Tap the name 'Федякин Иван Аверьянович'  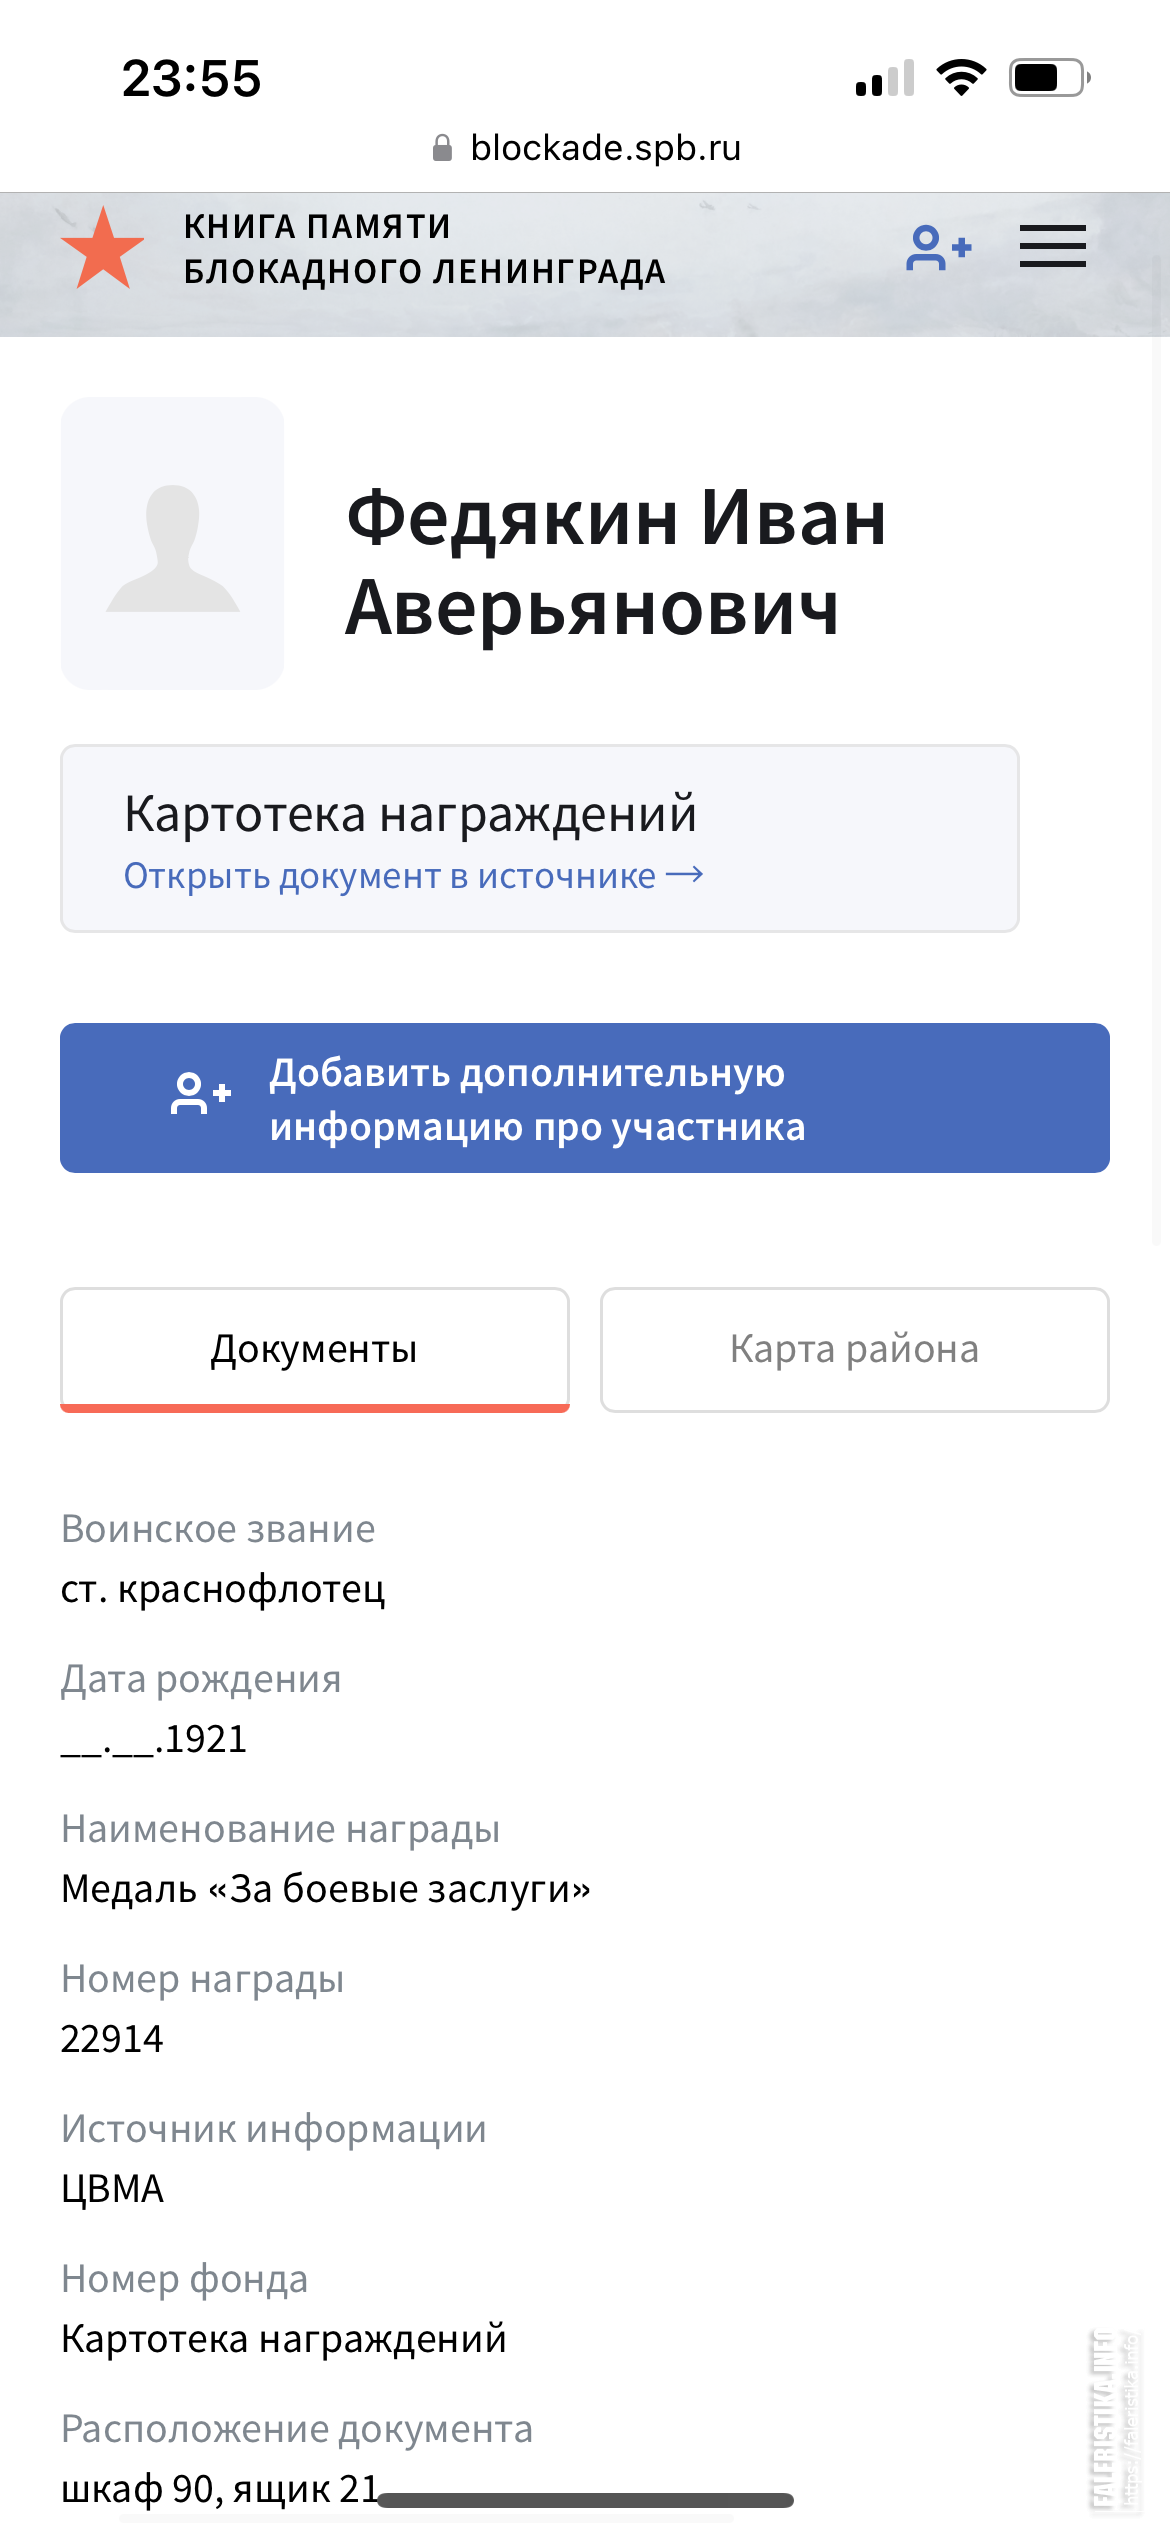pyautogui.click(x=616, y=563)
